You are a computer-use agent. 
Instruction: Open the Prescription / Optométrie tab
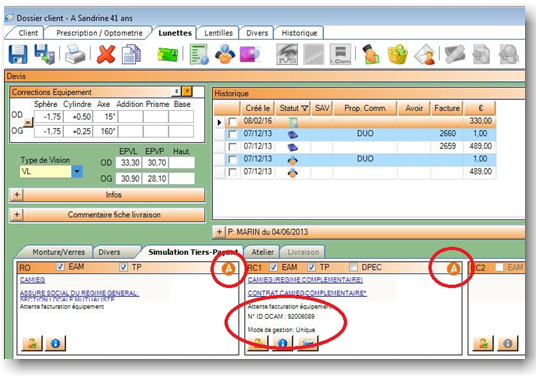[99, 33]
